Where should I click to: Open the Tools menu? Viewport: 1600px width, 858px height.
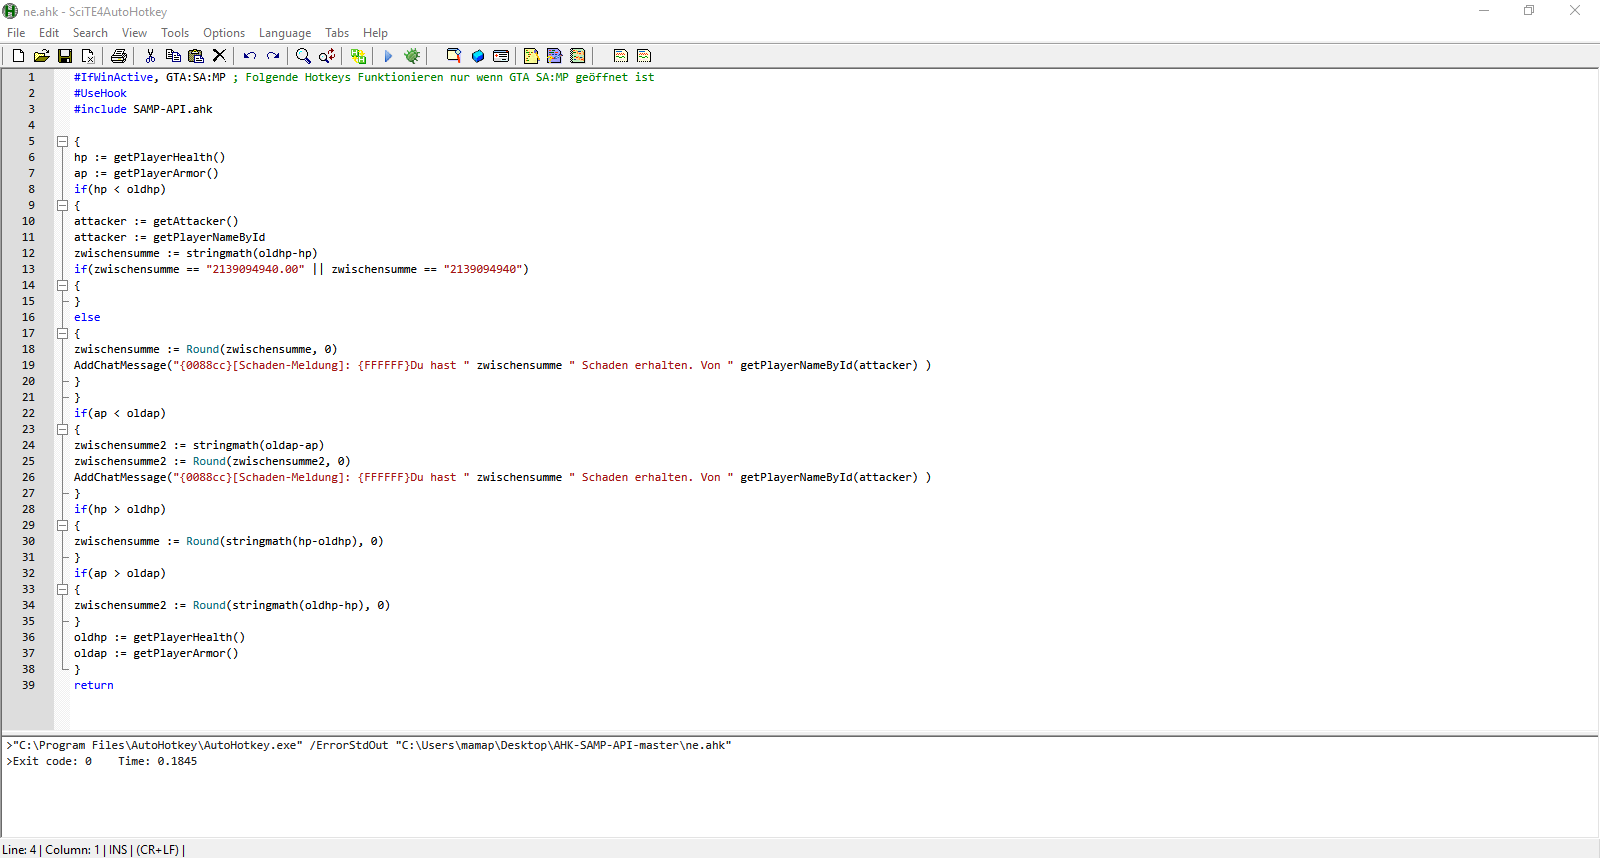(x=175, y=33)
